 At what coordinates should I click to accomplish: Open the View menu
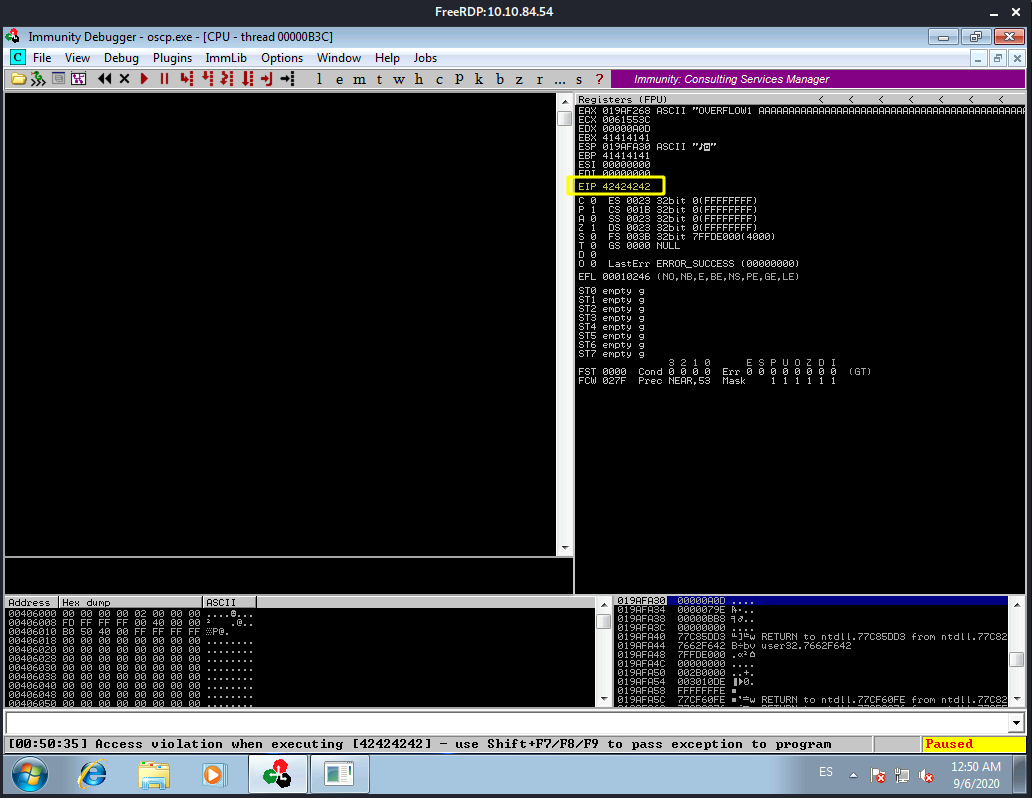[x=77, y=58]
